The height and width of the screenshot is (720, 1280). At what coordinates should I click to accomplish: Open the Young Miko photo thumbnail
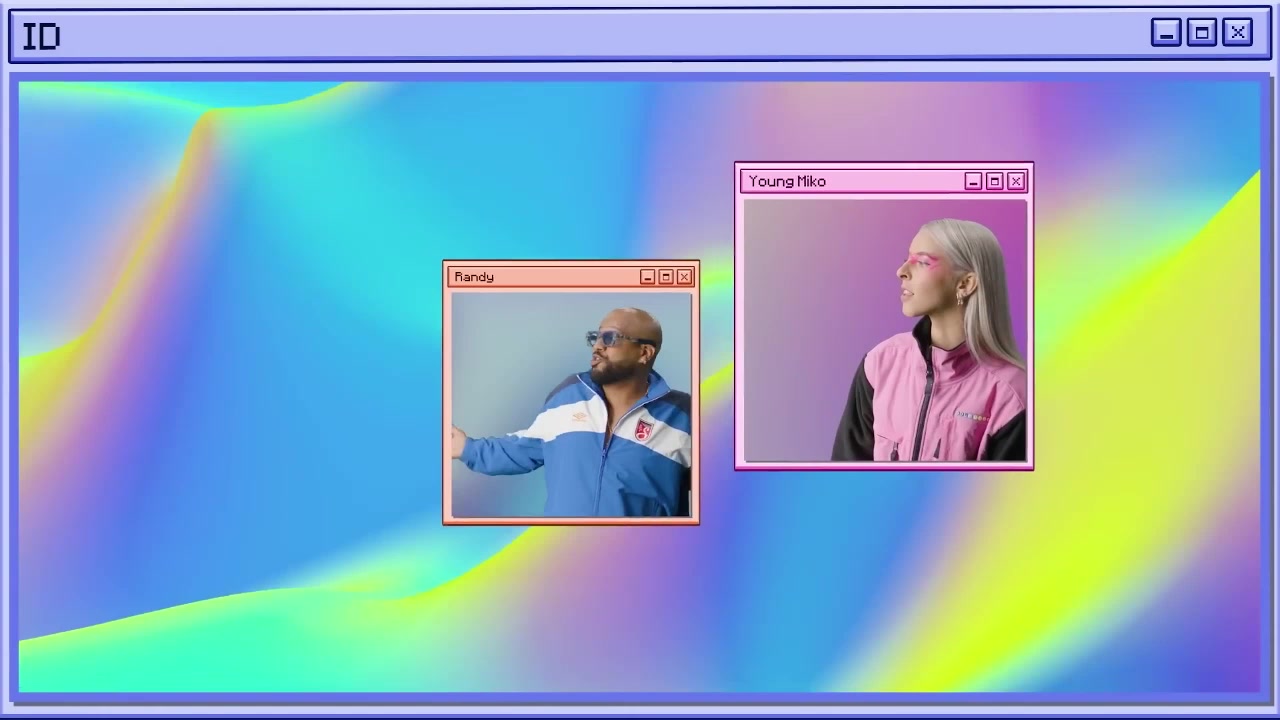pyautogui.click(x=885, y=331)
